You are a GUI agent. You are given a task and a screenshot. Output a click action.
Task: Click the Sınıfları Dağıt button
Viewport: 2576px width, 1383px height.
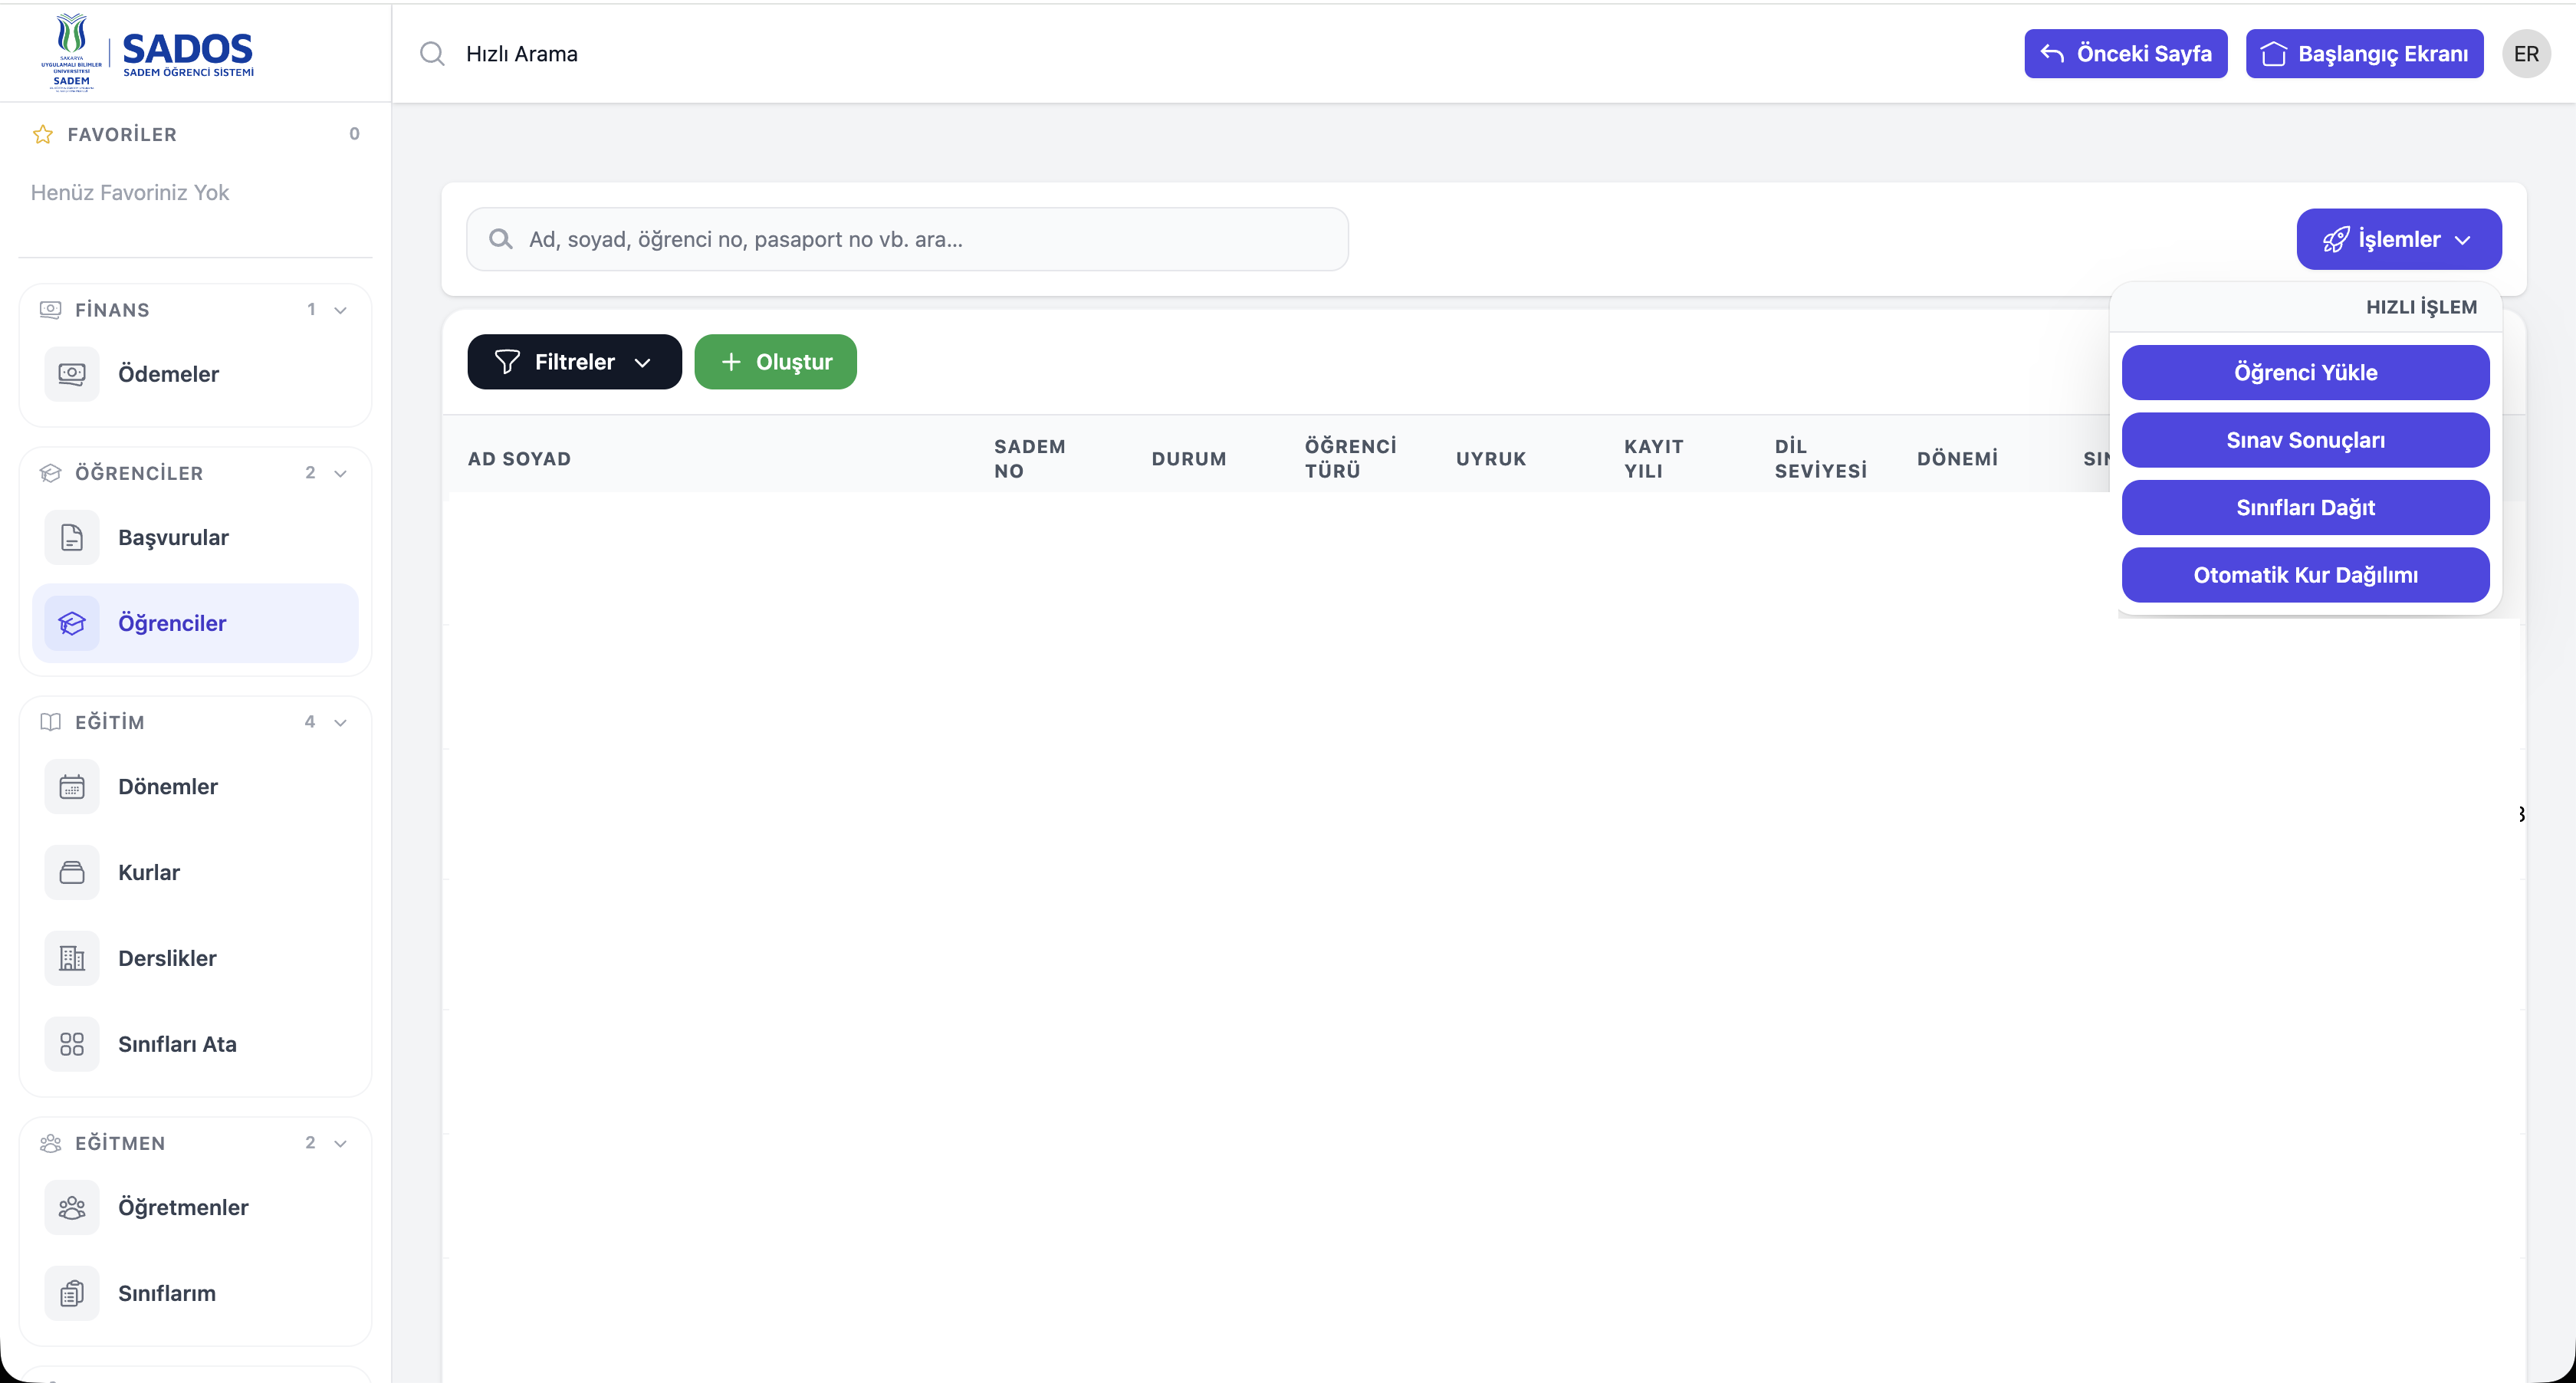point(2305,507)
